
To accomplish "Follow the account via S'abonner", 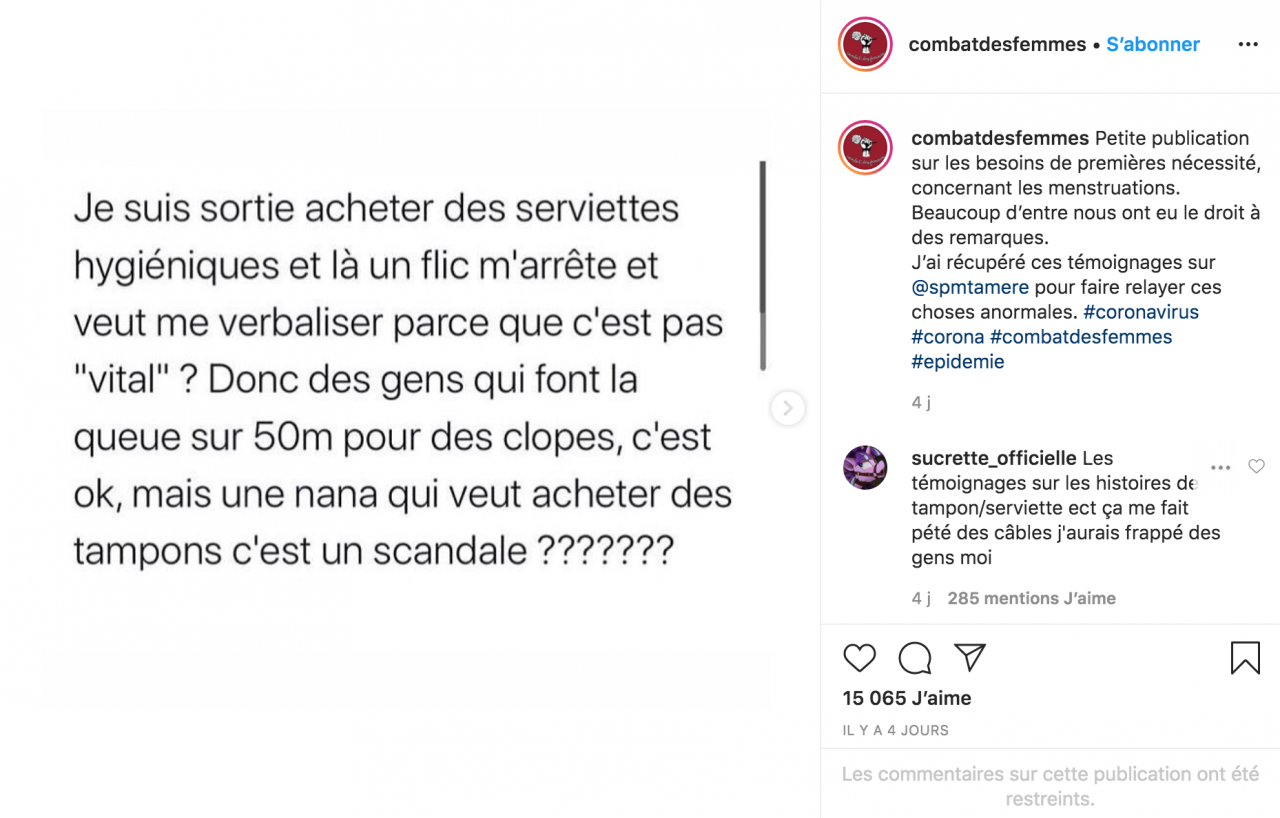I will pyautogui.click(x=1152, y=44).
